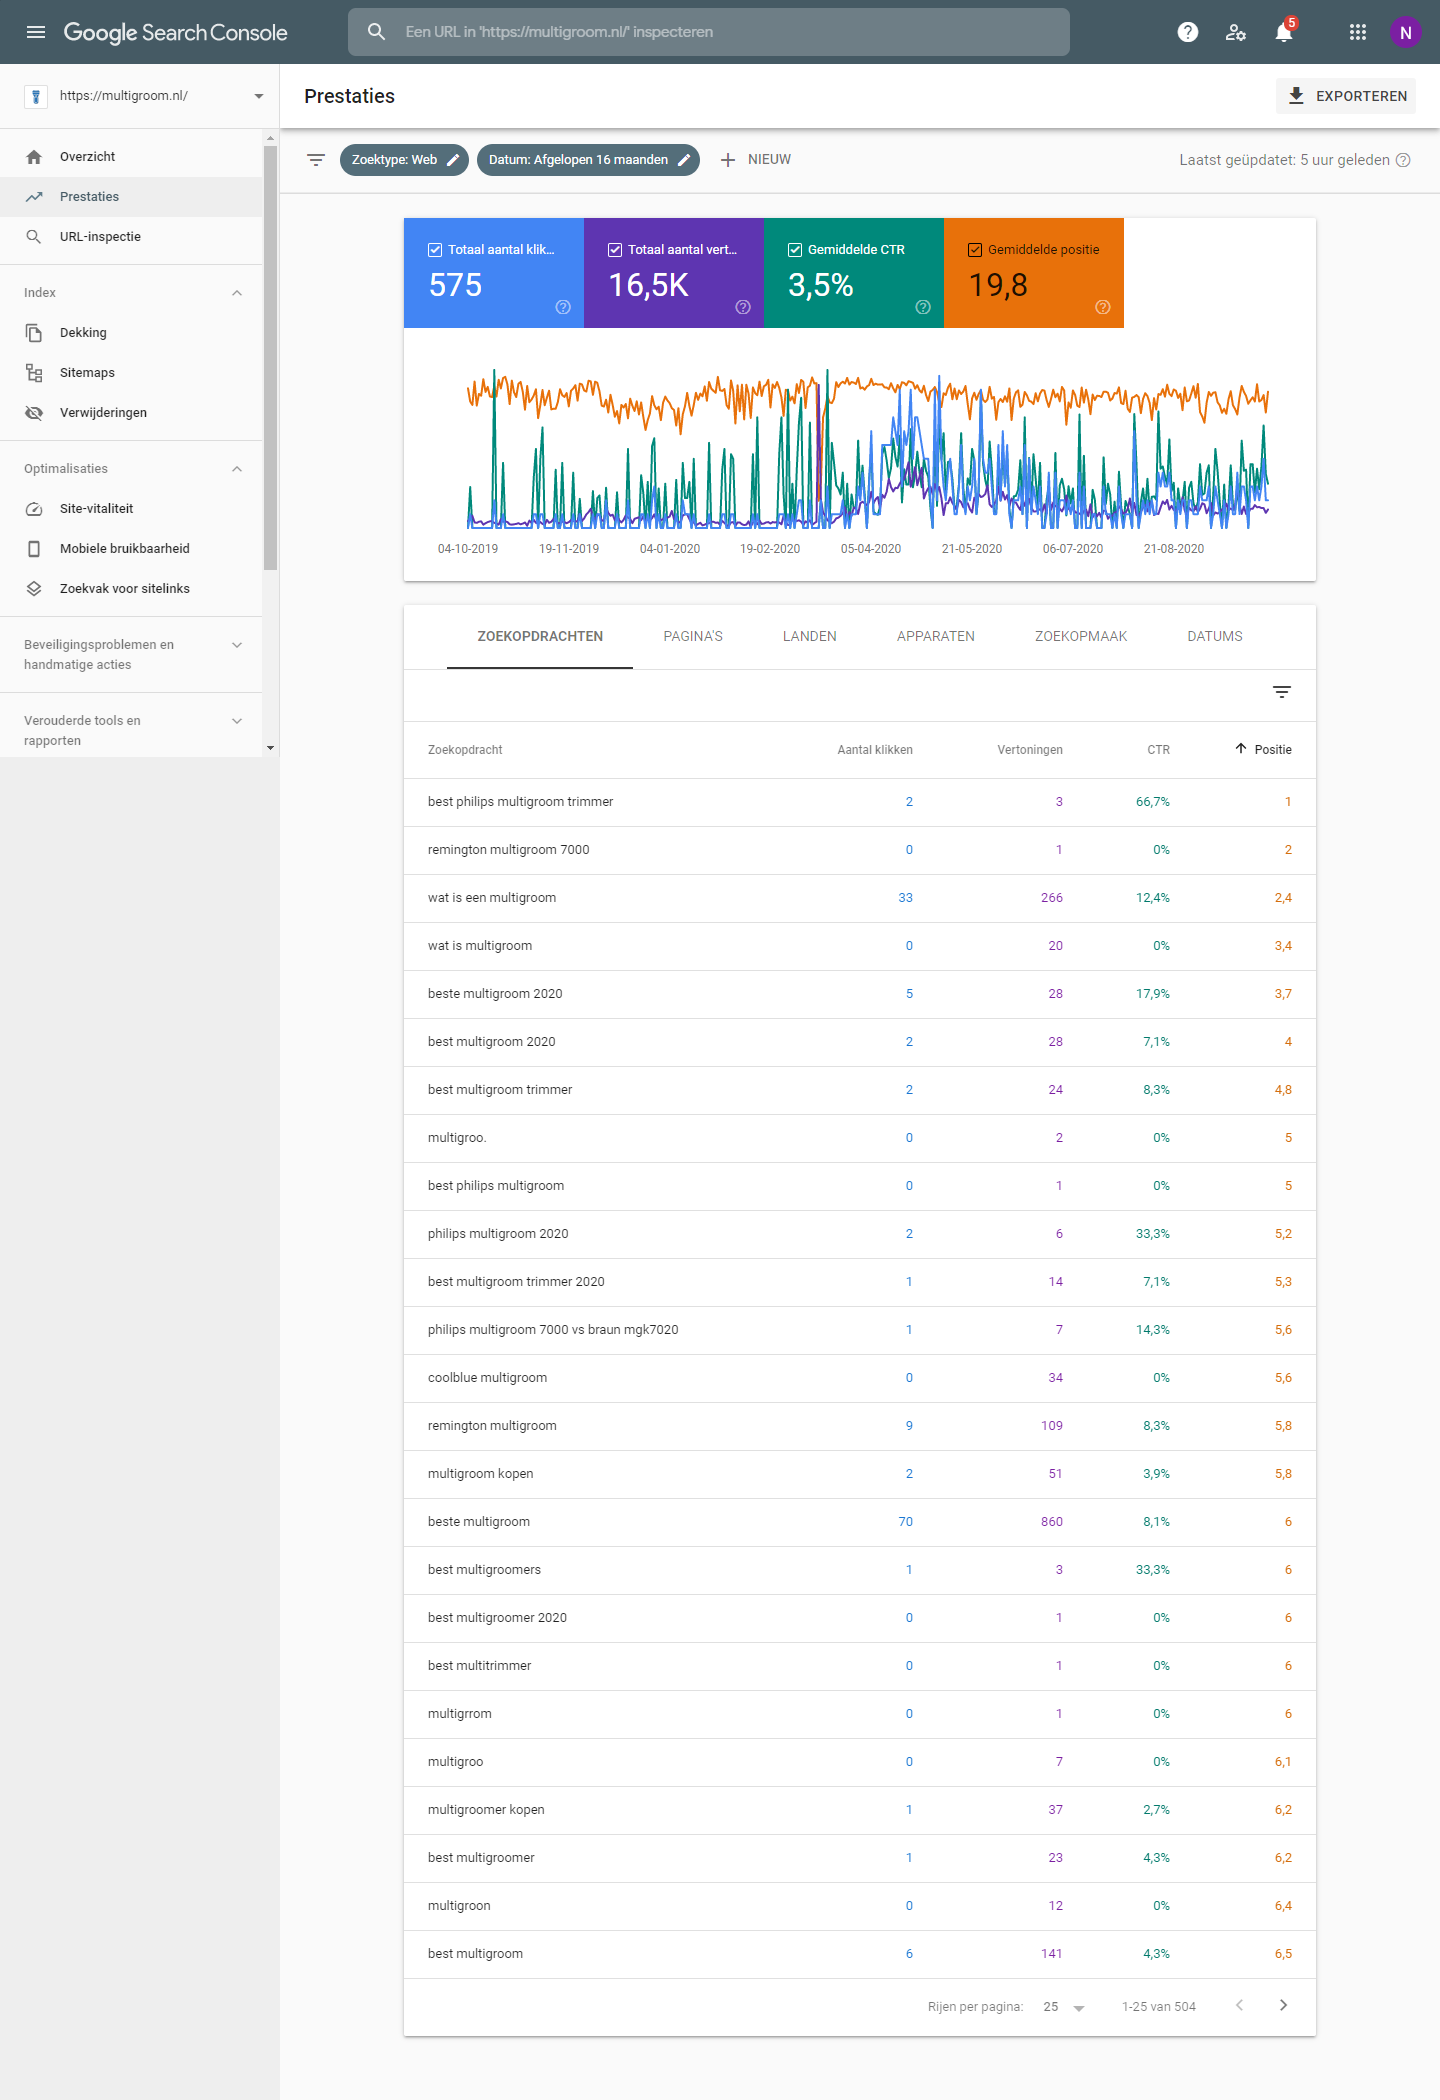Click sidebar scrollbar down arrow
Screen dimensions: 1440x2100
coord(270,748)
